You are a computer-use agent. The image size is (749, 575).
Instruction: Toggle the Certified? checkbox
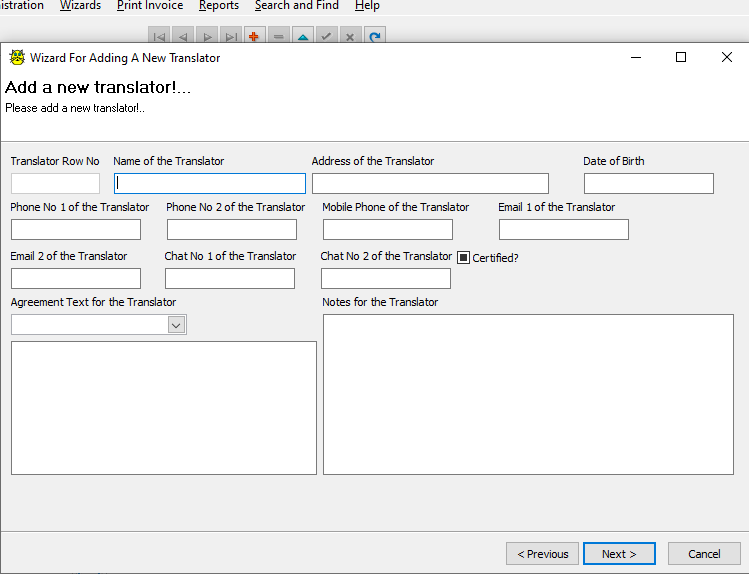463,258
